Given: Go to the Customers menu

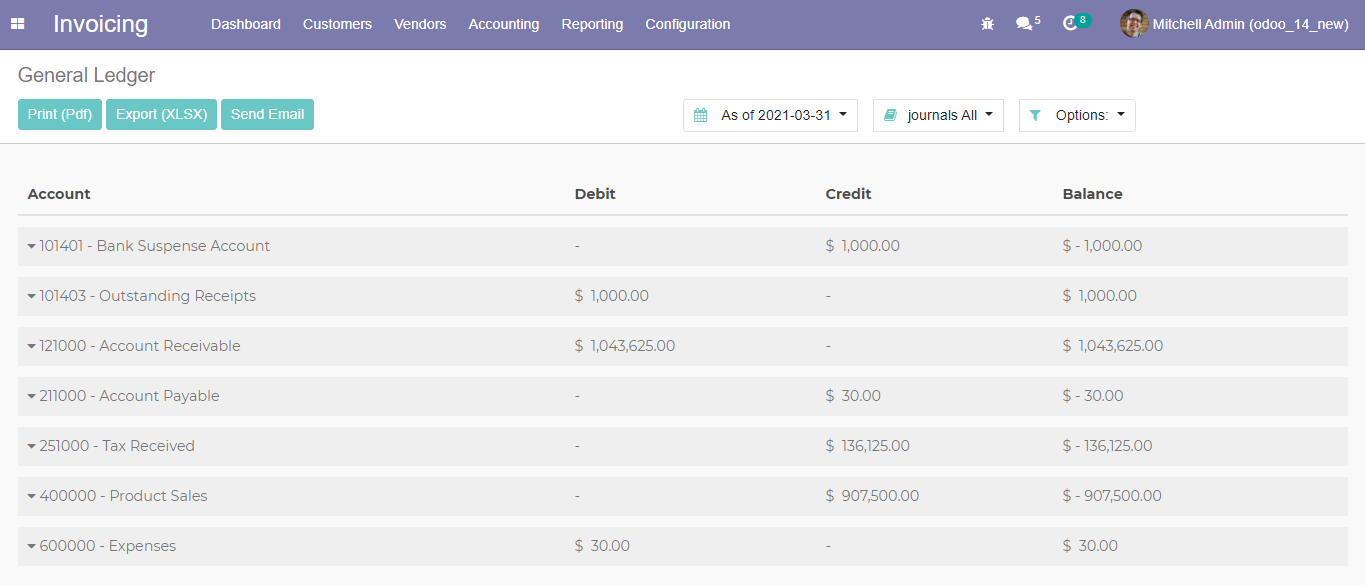Looking at the screenshot, I should click(x=337, y=24).
